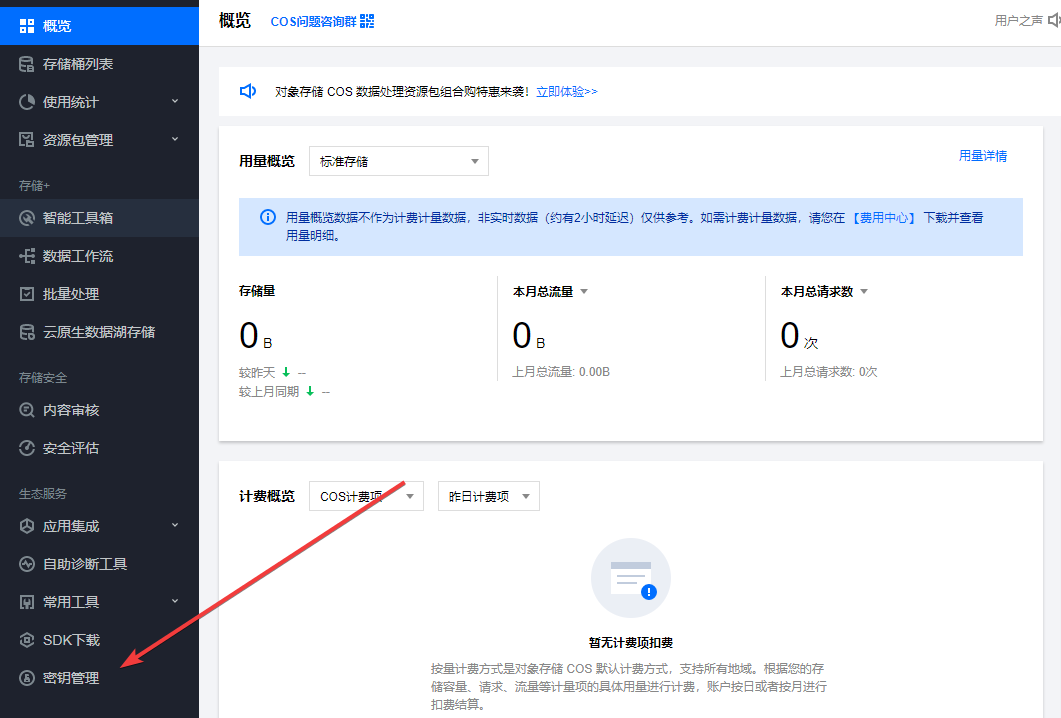Open 用量详情 usage details
Screen dimensions: 1061x718
click(x=982, y=157)
